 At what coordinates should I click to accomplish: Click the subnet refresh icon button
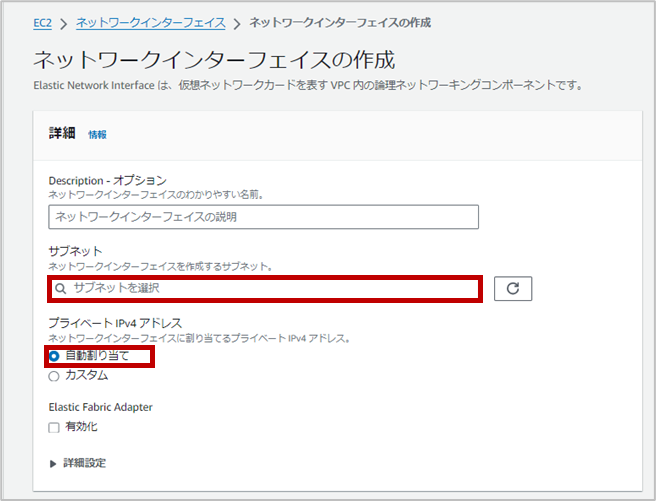tap(513, 289)
